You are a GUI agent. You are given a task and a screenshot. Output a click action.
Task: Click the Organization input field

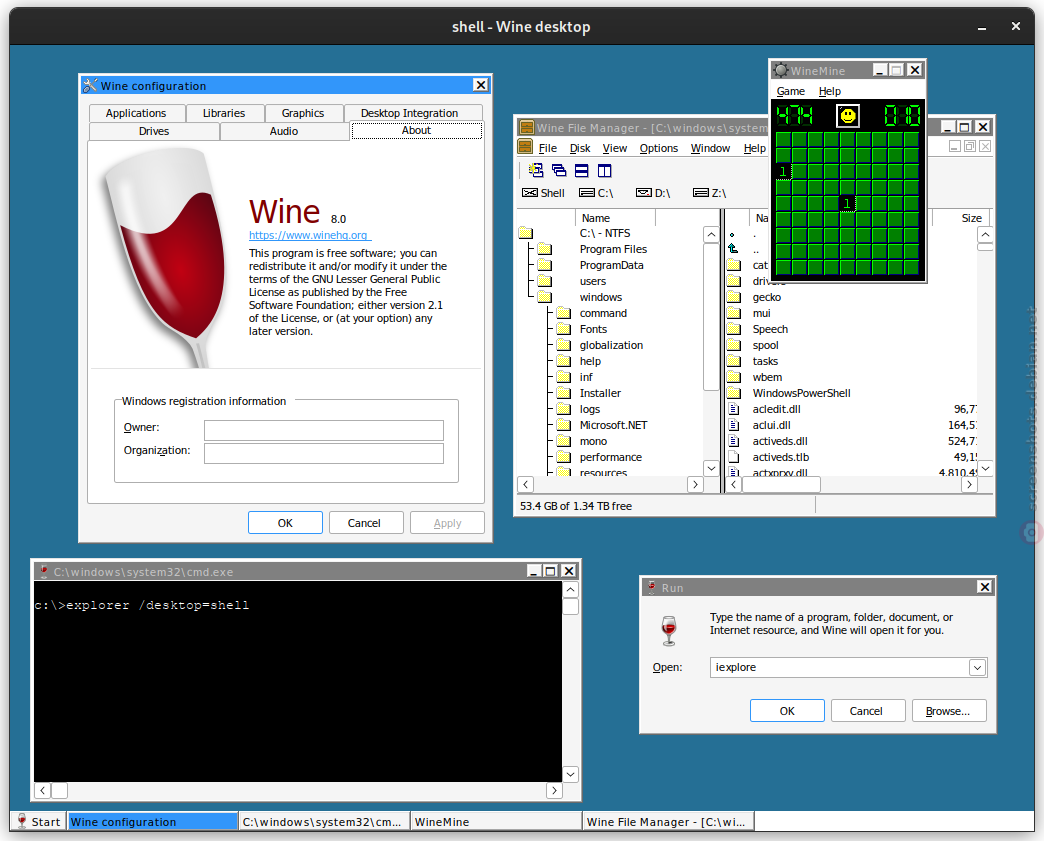coord(324,453)
